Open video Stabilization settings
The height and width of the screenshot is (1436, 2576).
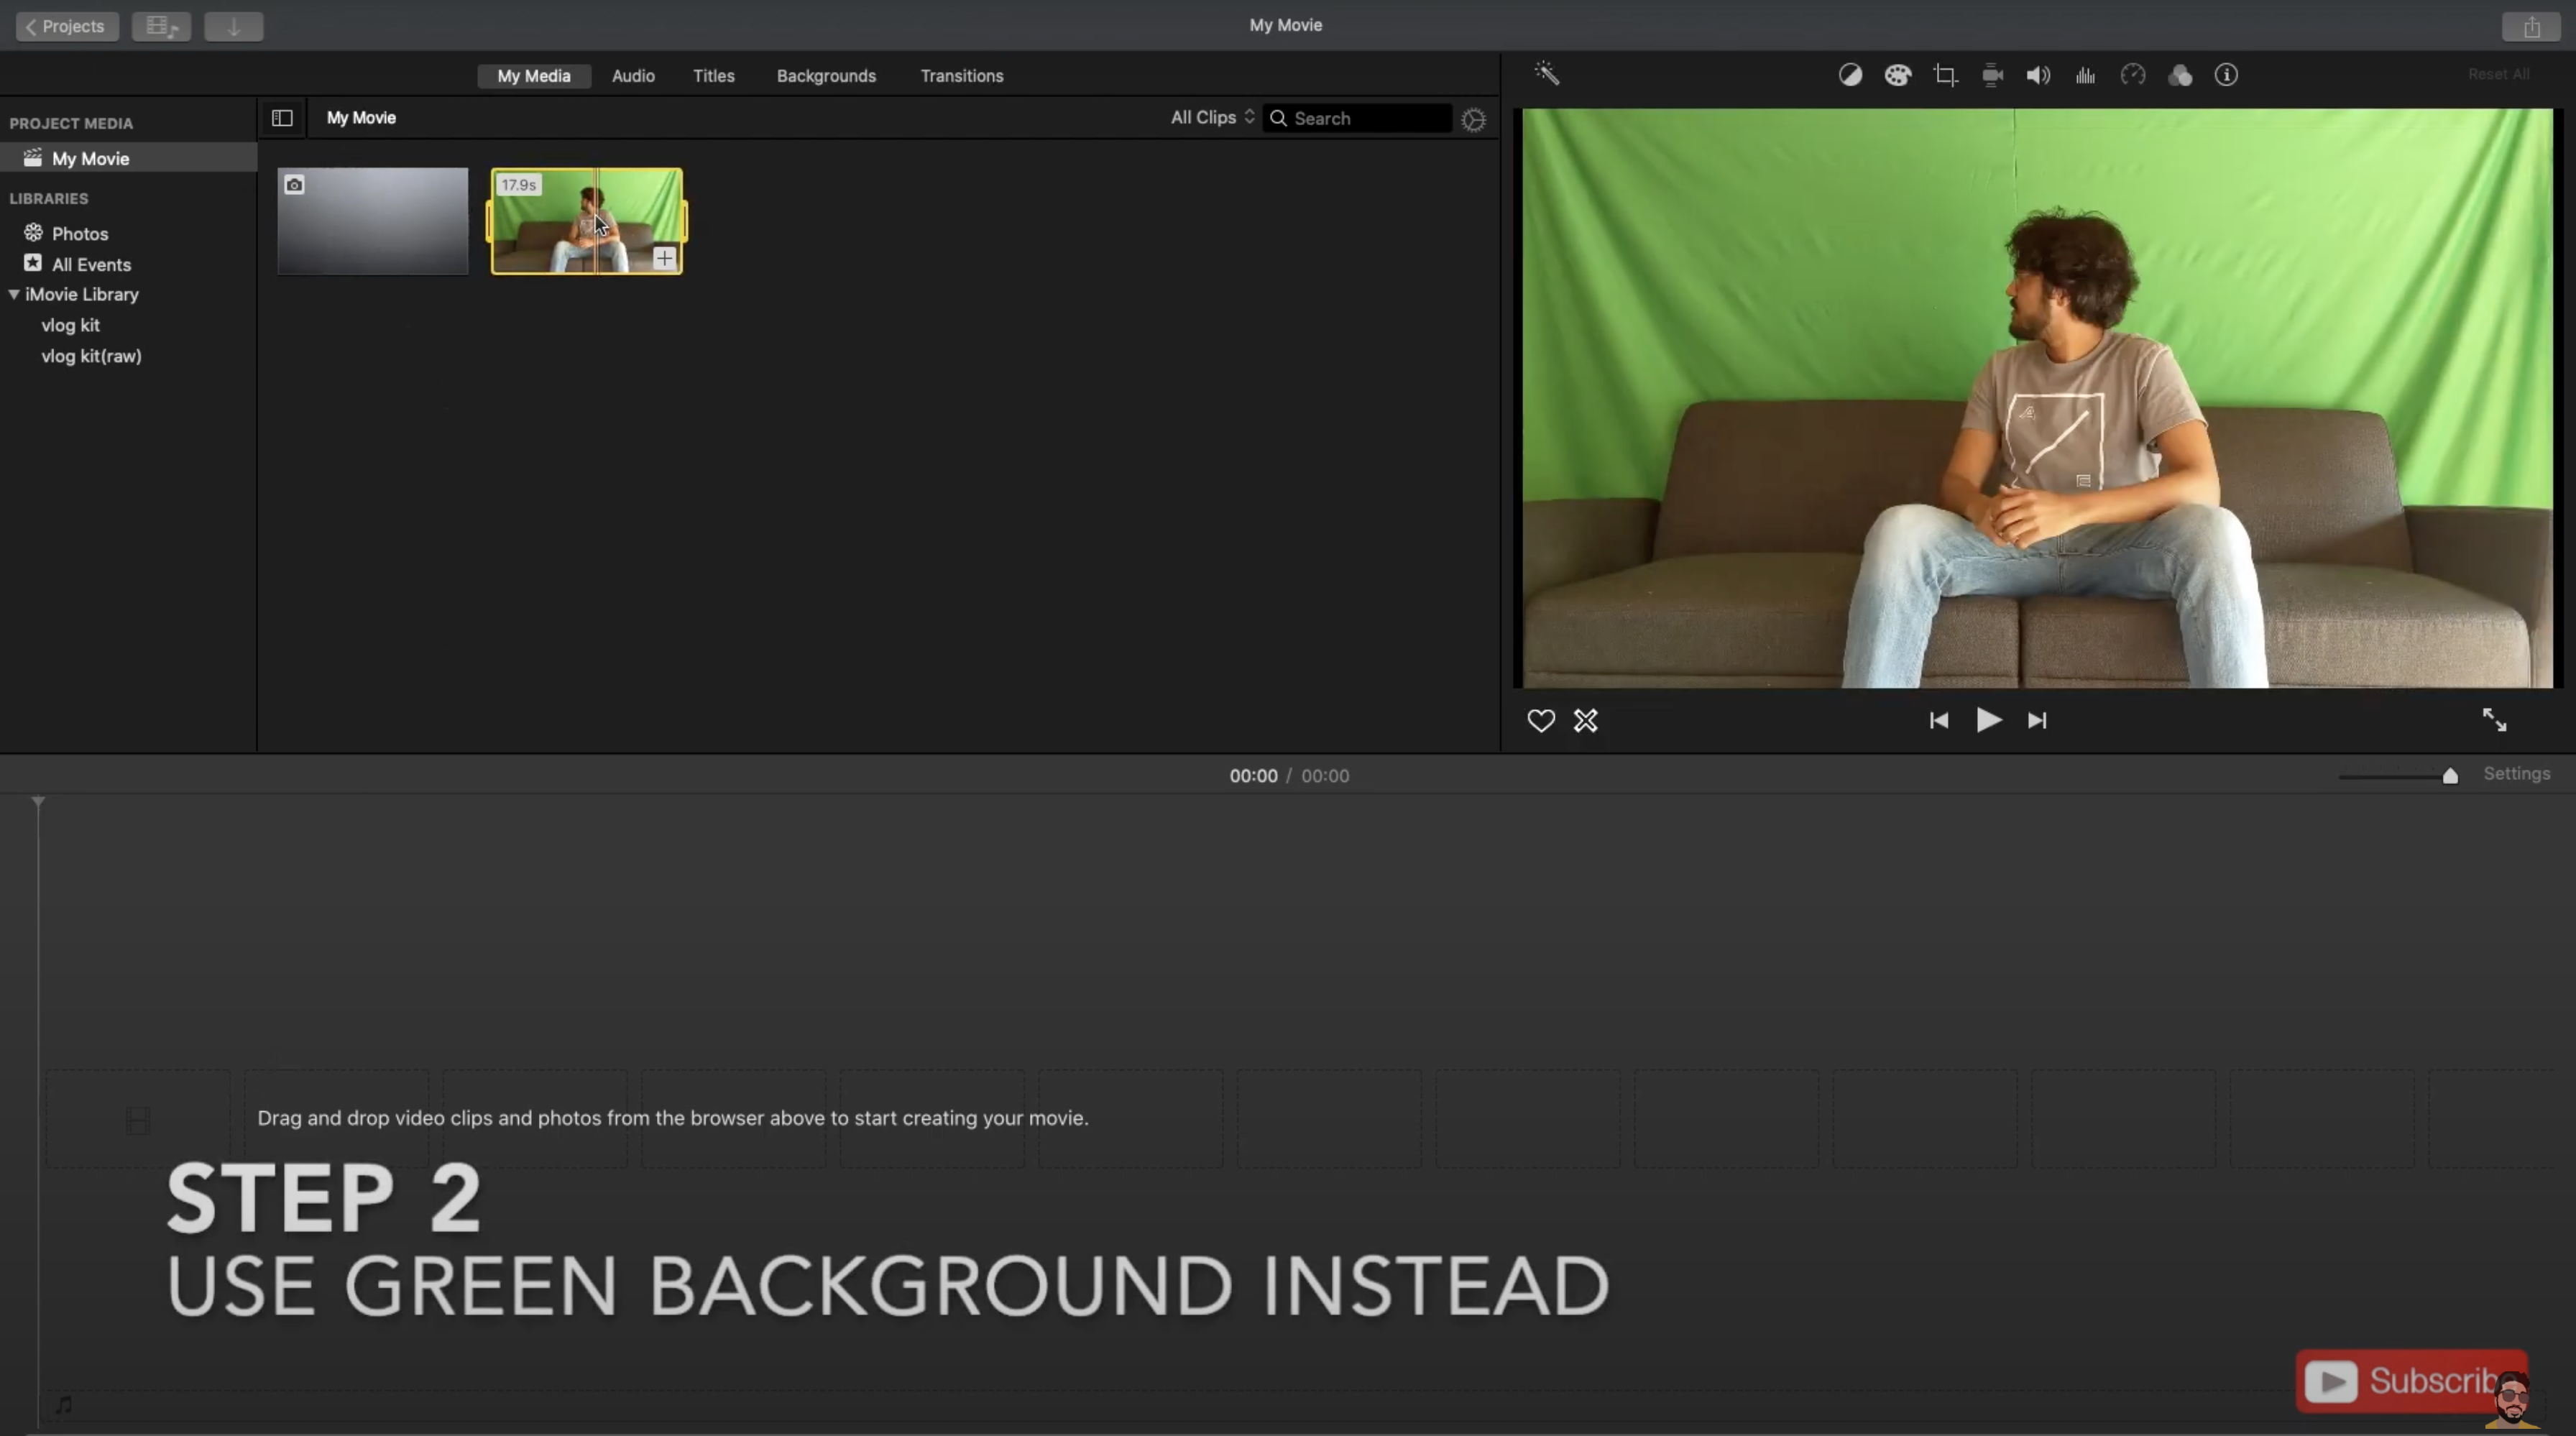1992,75
